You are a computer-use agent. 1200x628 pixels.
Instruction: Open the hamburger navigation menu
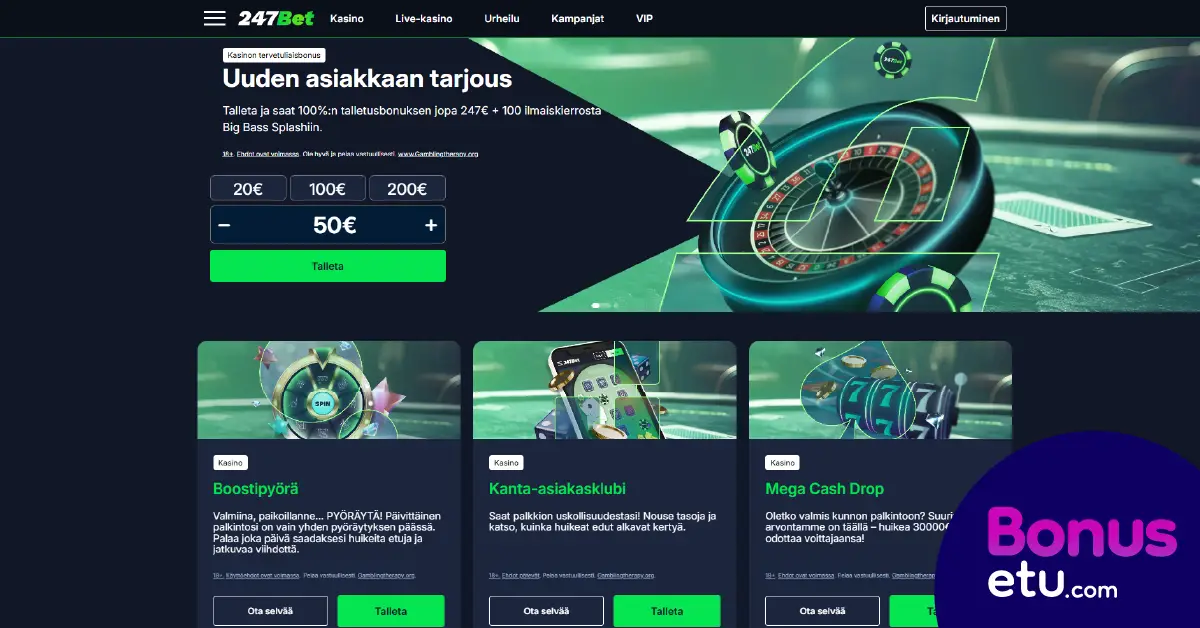pyautogui.click(x=214, y=18)
